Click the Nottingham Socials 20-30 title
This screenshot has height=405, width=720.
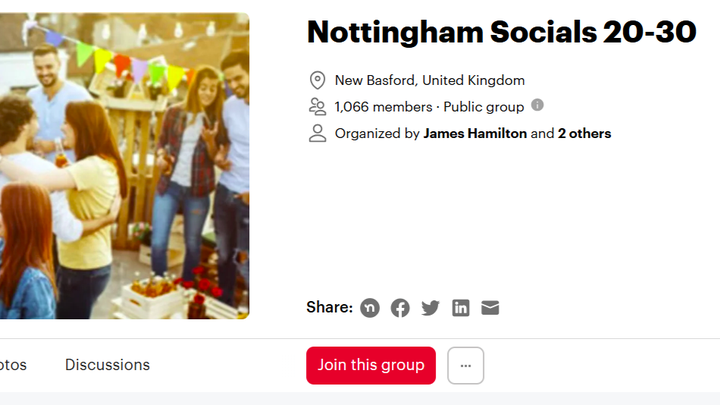[501, 32]
